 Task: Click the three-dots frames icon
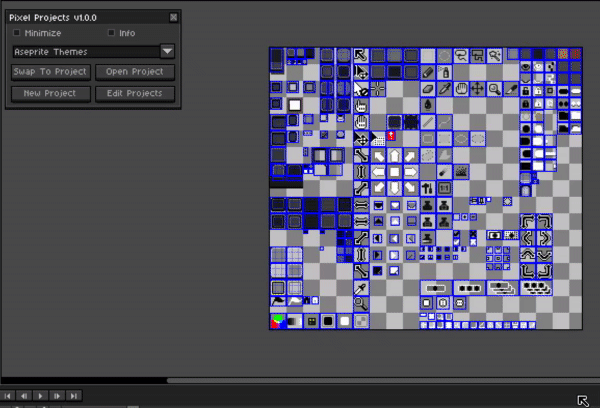tap(469, 288)
